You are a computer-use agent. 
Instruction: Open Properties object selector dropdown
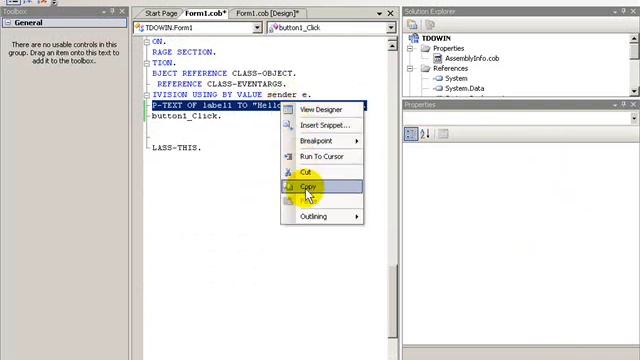coord(633,118)
